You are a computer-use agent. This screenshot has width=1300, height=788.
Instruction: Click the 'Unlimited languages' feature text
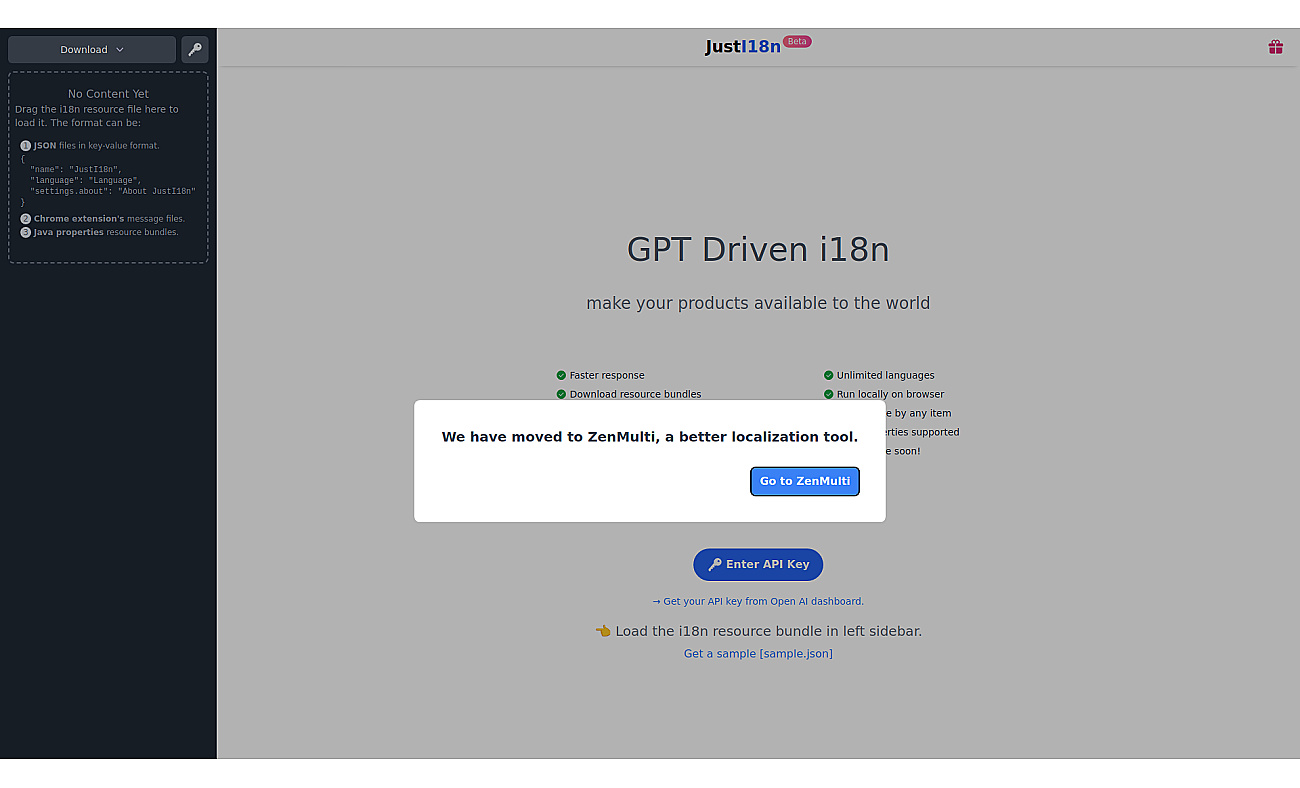885,375
